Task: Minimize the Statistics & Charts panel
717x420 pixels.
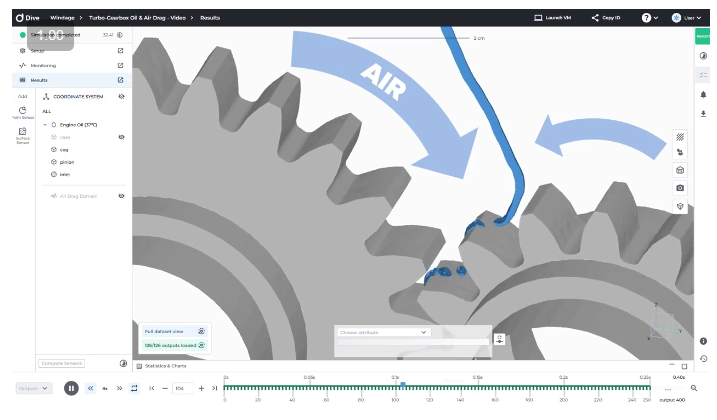Action: 671,365
